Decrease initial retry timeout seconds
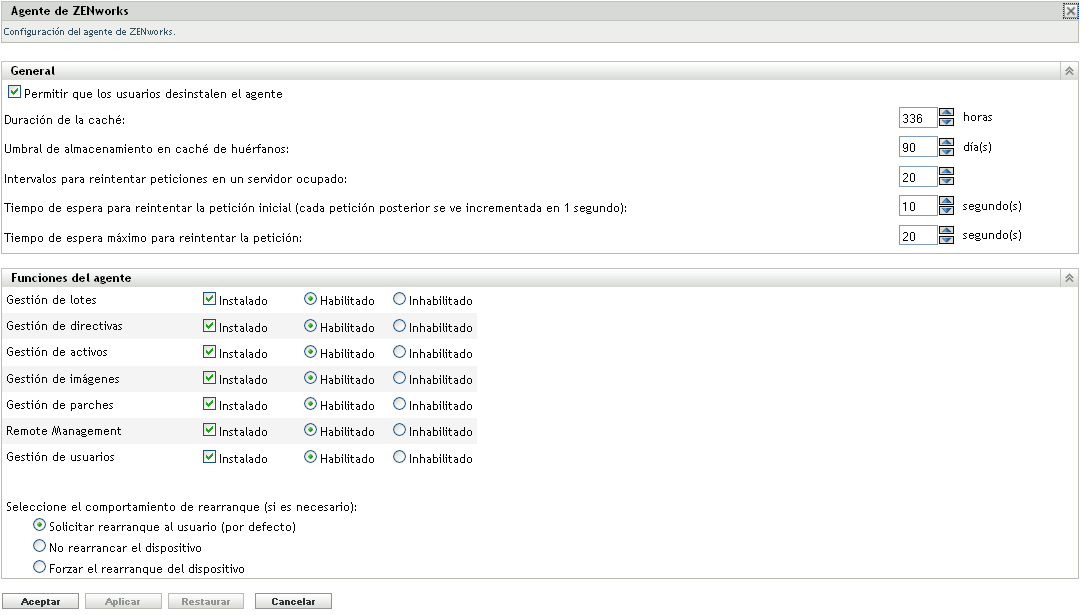The height and width of the screenshot is (615, 1083). (x=945, y=209)
